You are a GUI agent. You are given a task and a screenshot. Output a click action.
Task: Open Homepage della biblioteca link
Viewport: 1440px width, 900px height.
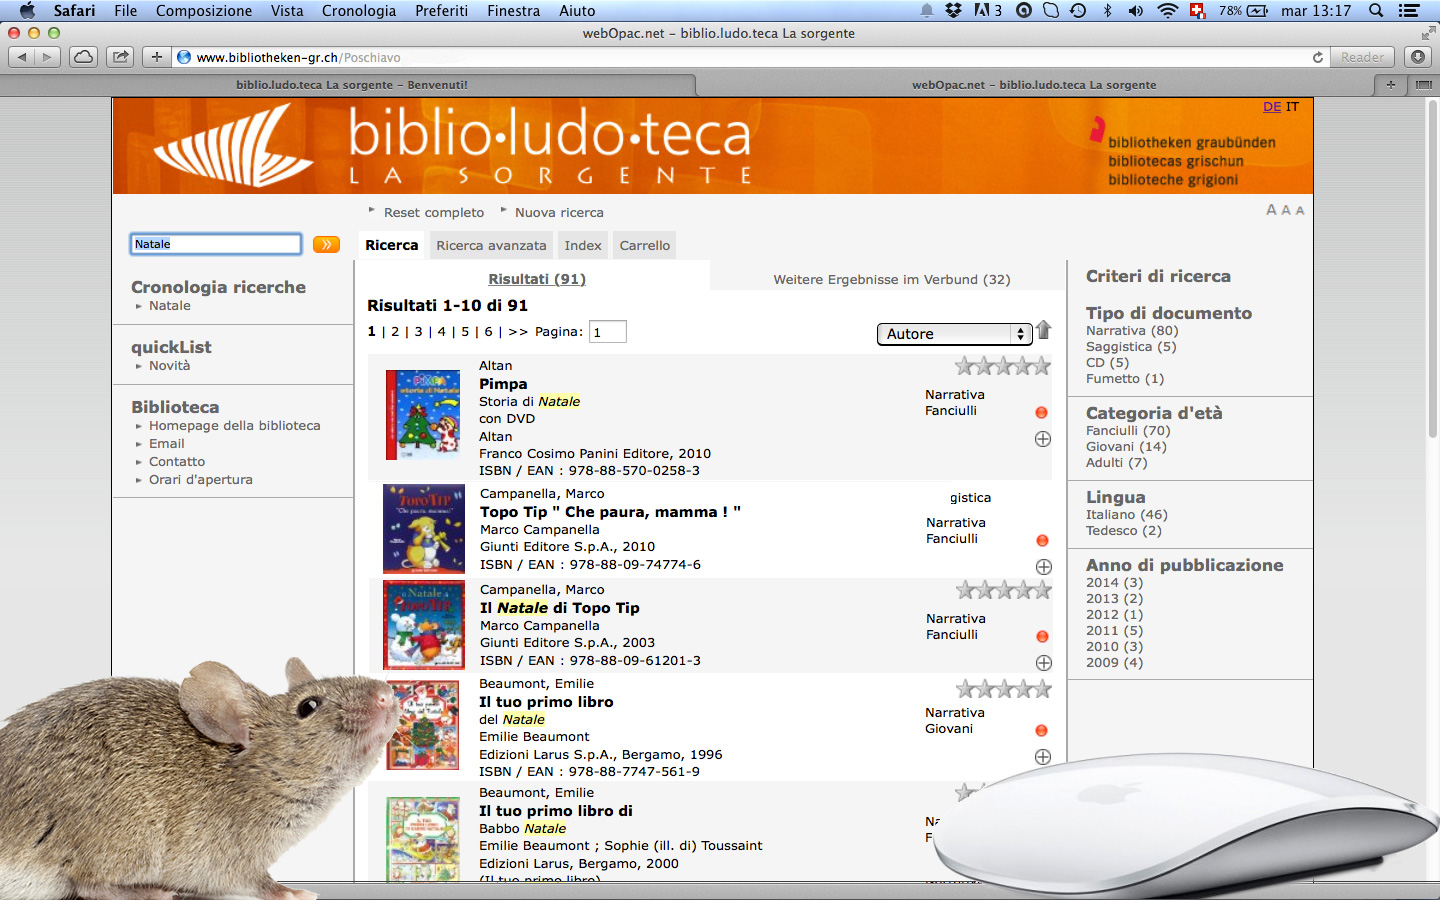(x=235, y=426)
